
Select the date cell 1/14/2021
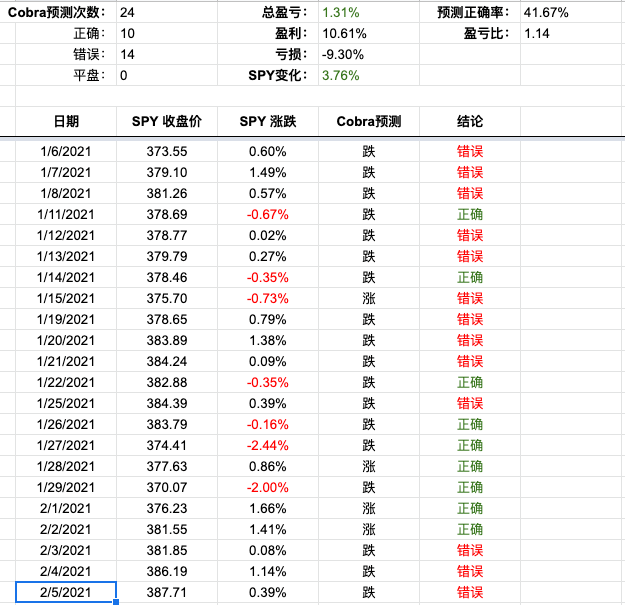(66, 277)
